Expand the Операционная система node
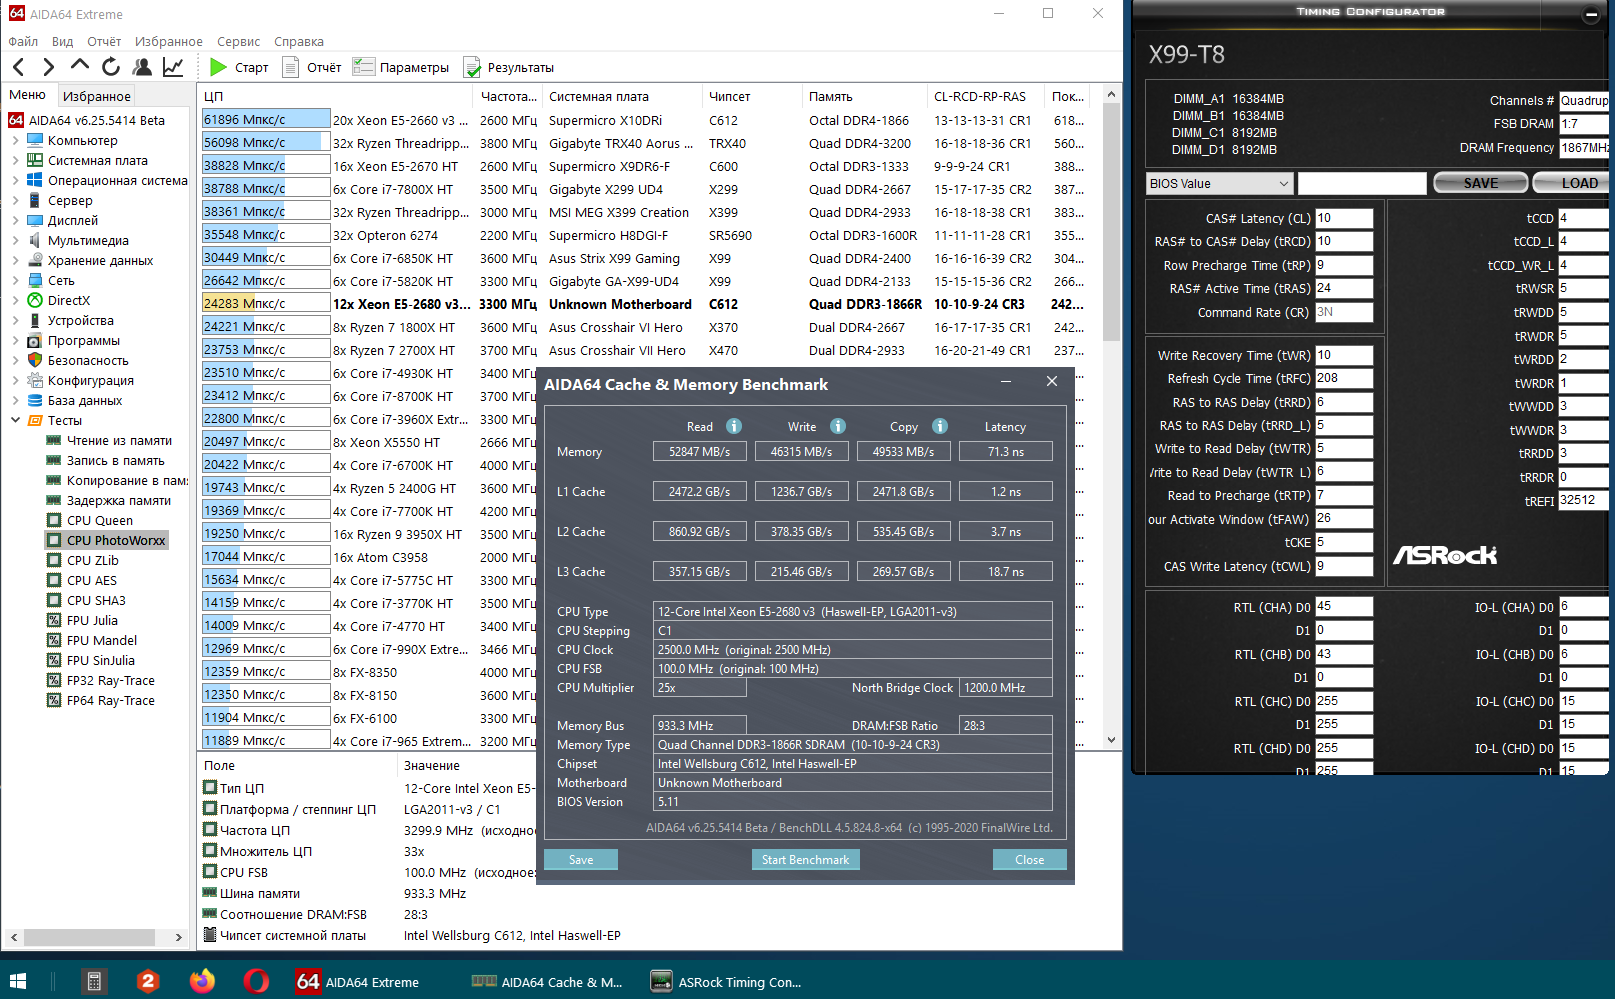 15,181
